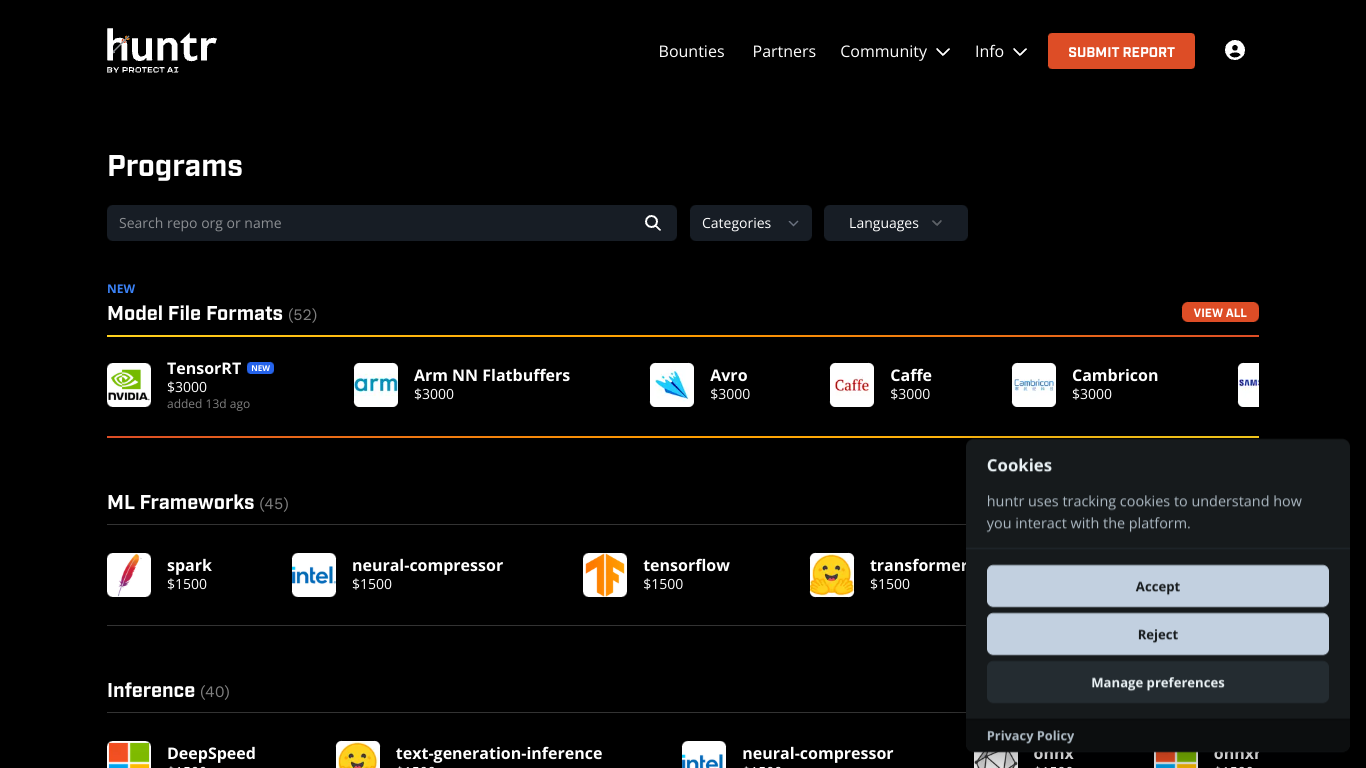Open the Arm NN Flatbuffers program
The width and height of the screenshot is (1366, 768).
(x=492, y=375)
